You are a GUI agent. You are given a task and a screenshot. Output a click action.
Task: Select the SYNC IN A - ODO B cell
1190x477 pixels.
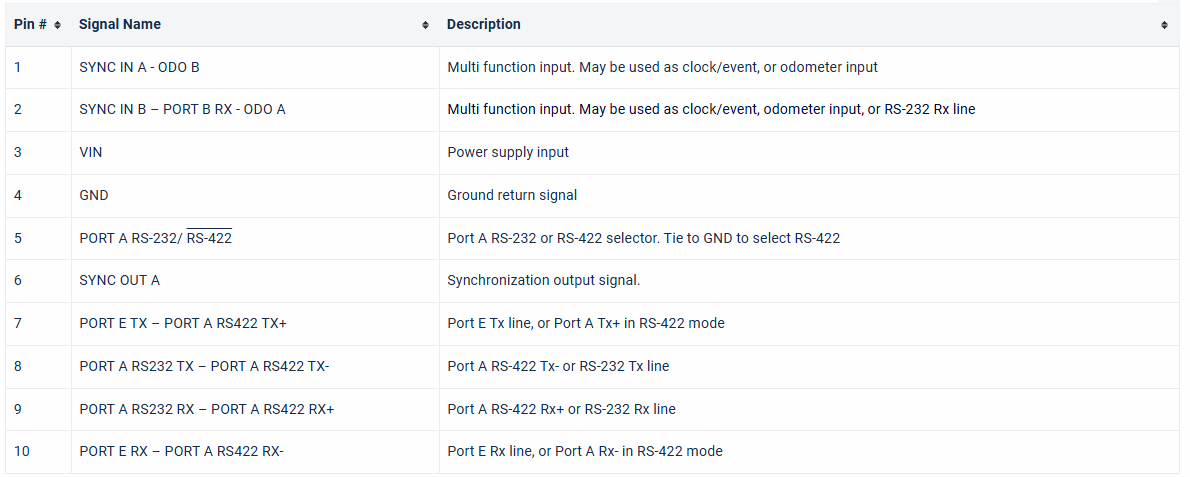click(139, 67)
